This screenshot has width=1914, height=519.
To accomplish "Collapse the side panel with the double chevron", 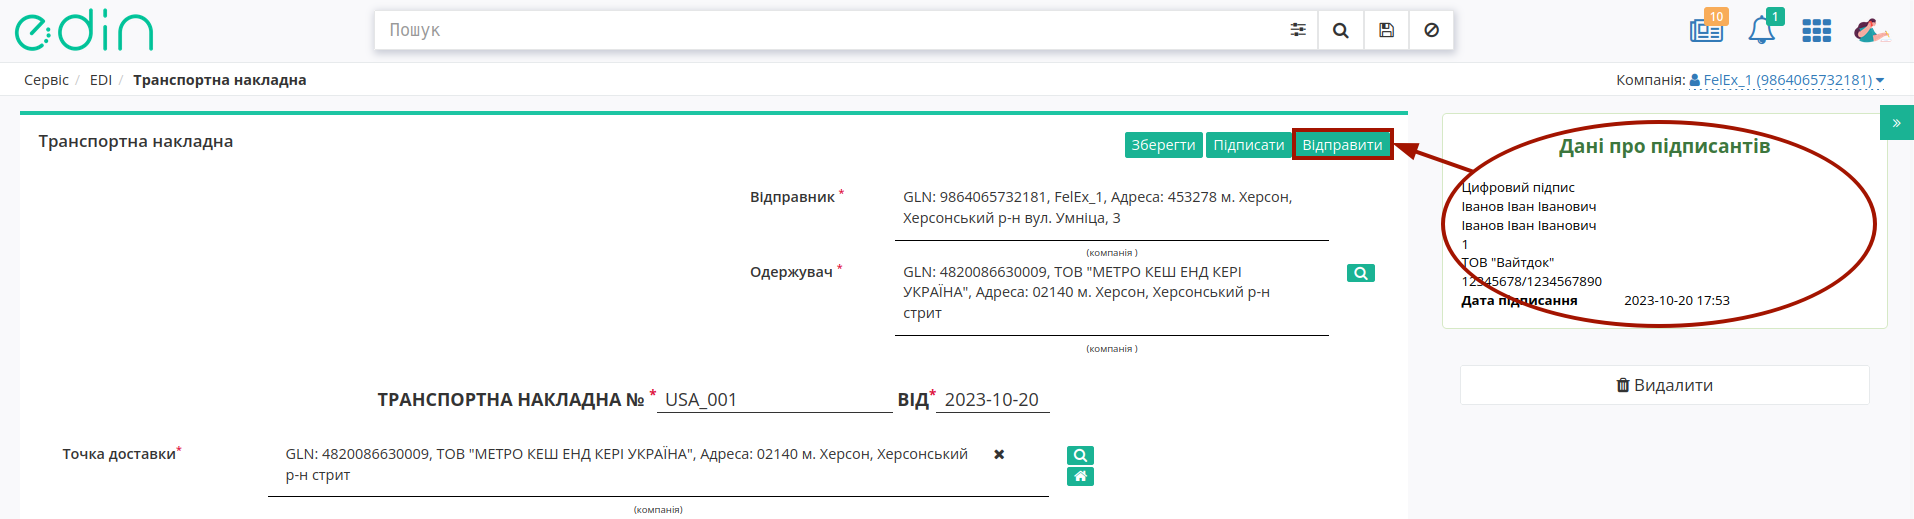I will pos(1896,123).
